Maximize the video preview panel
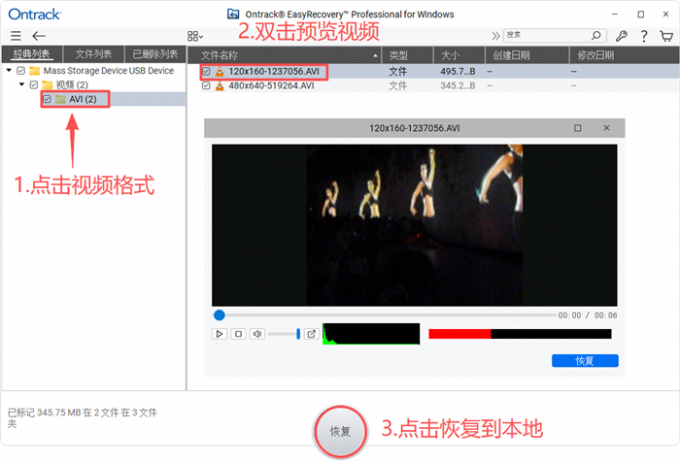 click(578, 128)
